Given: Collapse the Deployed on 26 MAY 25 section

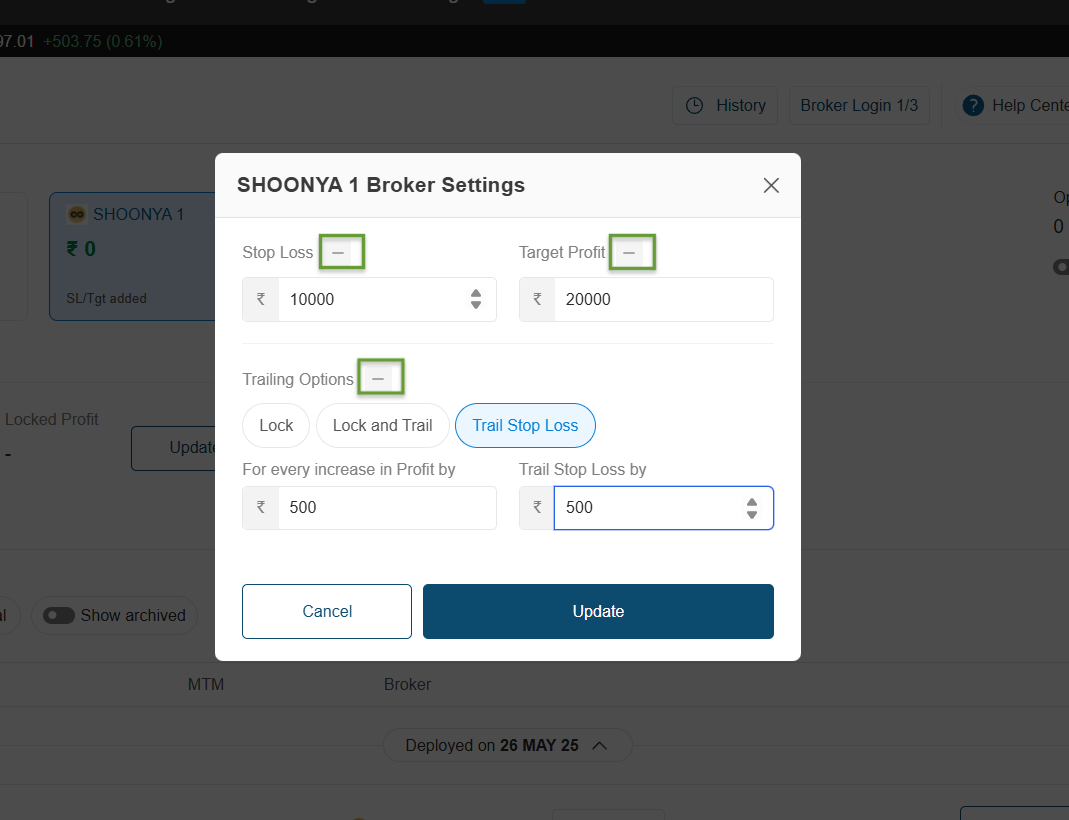Looking at the screenshot, I should coord(600,746).
